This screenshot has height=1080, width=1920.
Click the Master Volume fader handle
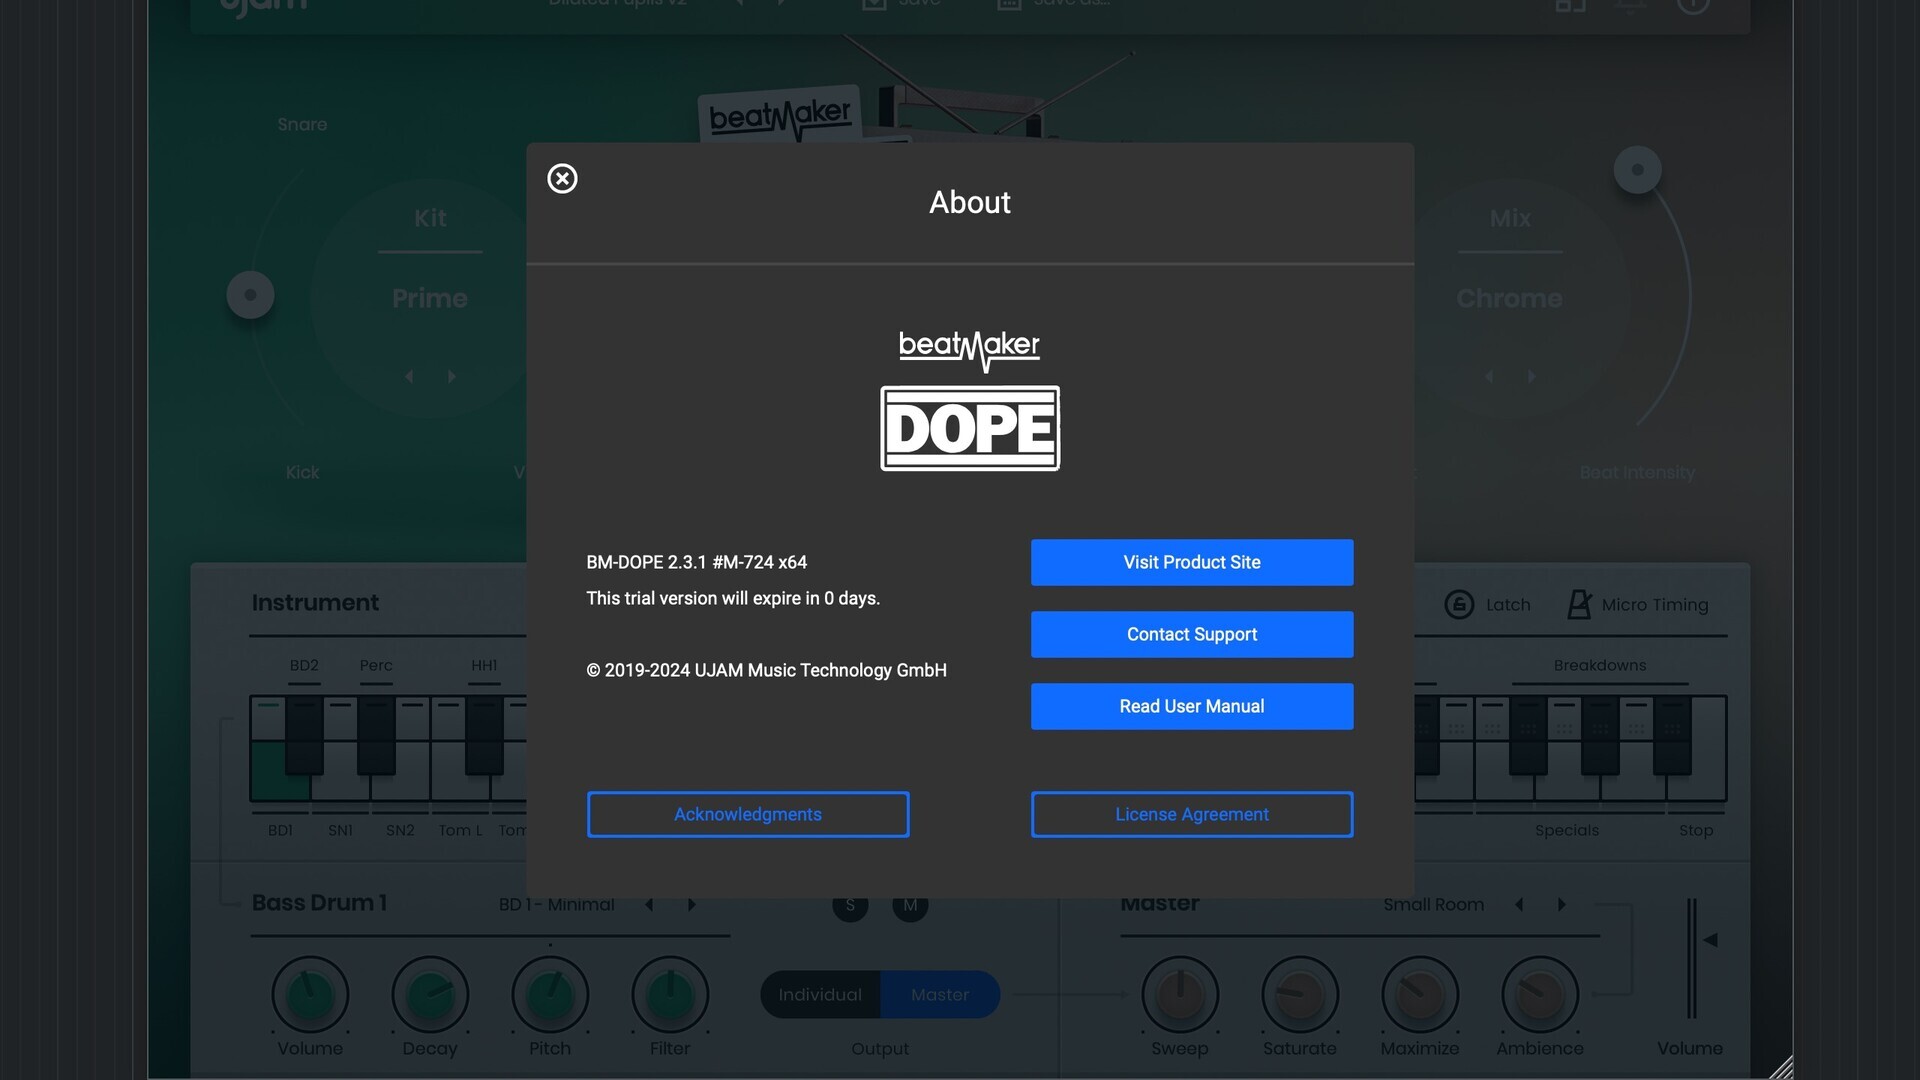pyautogui.click(x=1711, y=940)
